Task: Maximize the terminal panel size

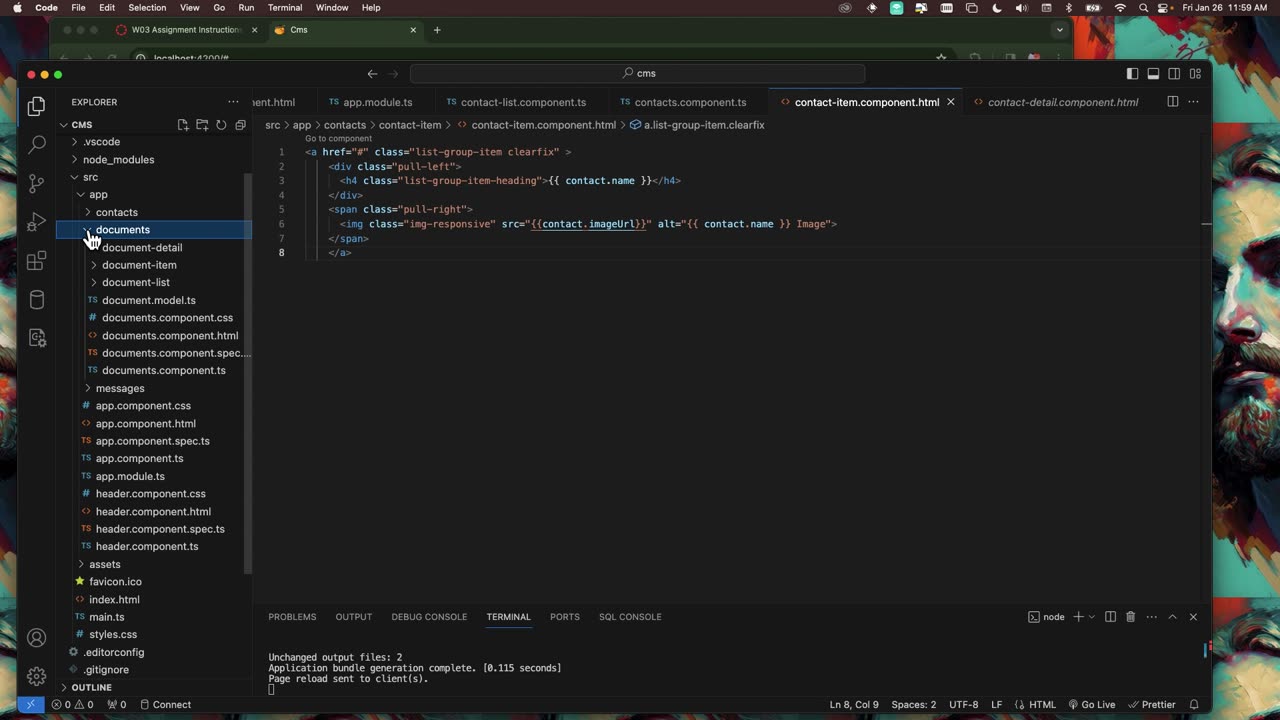Action: pos(1172,617)
